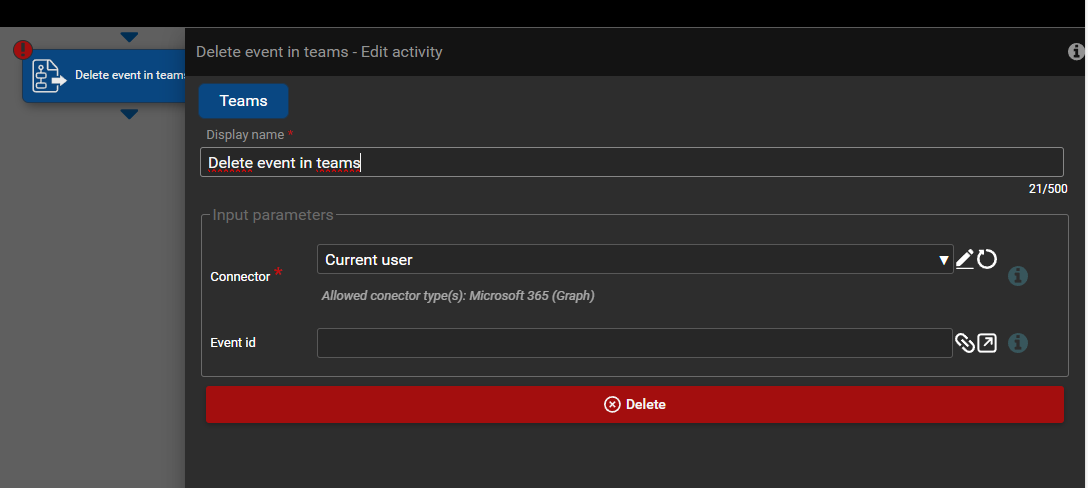Click the info icon in the Event id row
Image resolution: width=1088 pixels, height=488 pixels.
(1018, 343)
